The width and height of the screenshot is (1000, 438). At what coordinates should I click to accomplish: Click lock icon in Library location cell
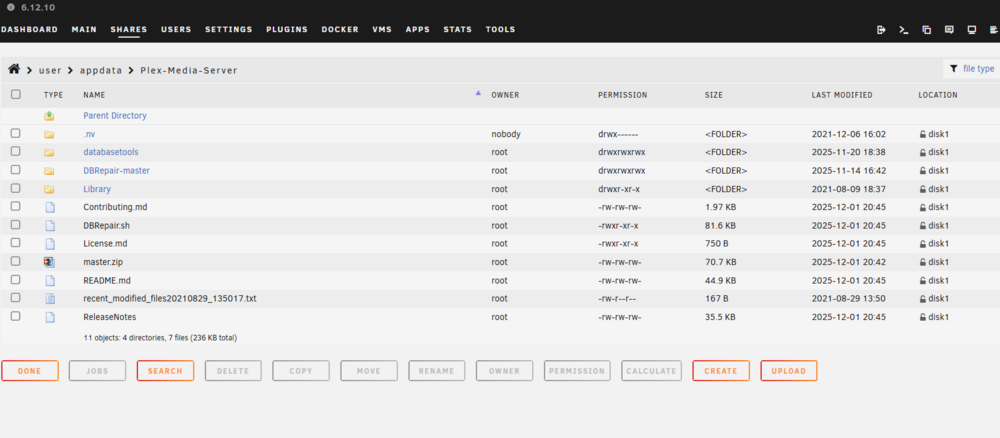(x=922, y=189)
